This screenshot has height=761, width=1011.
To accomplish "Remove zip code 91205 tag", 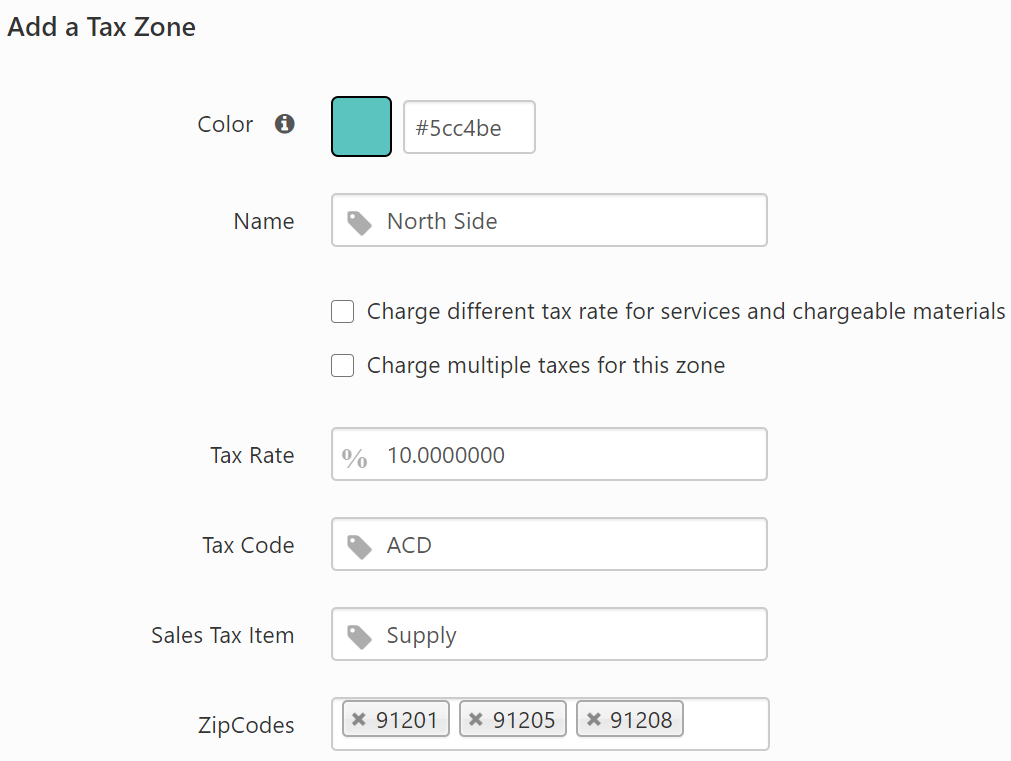I will click(x=476, y=720).
